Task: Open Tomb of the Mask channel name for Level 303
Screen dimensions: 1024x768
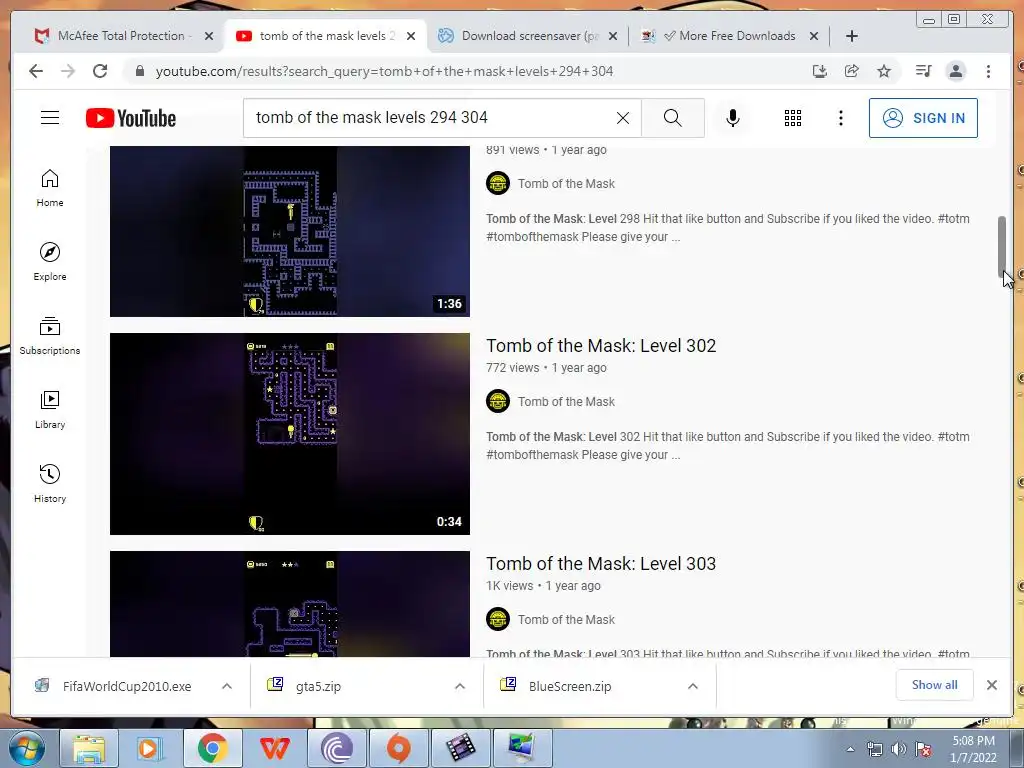Action: (566, 620)
